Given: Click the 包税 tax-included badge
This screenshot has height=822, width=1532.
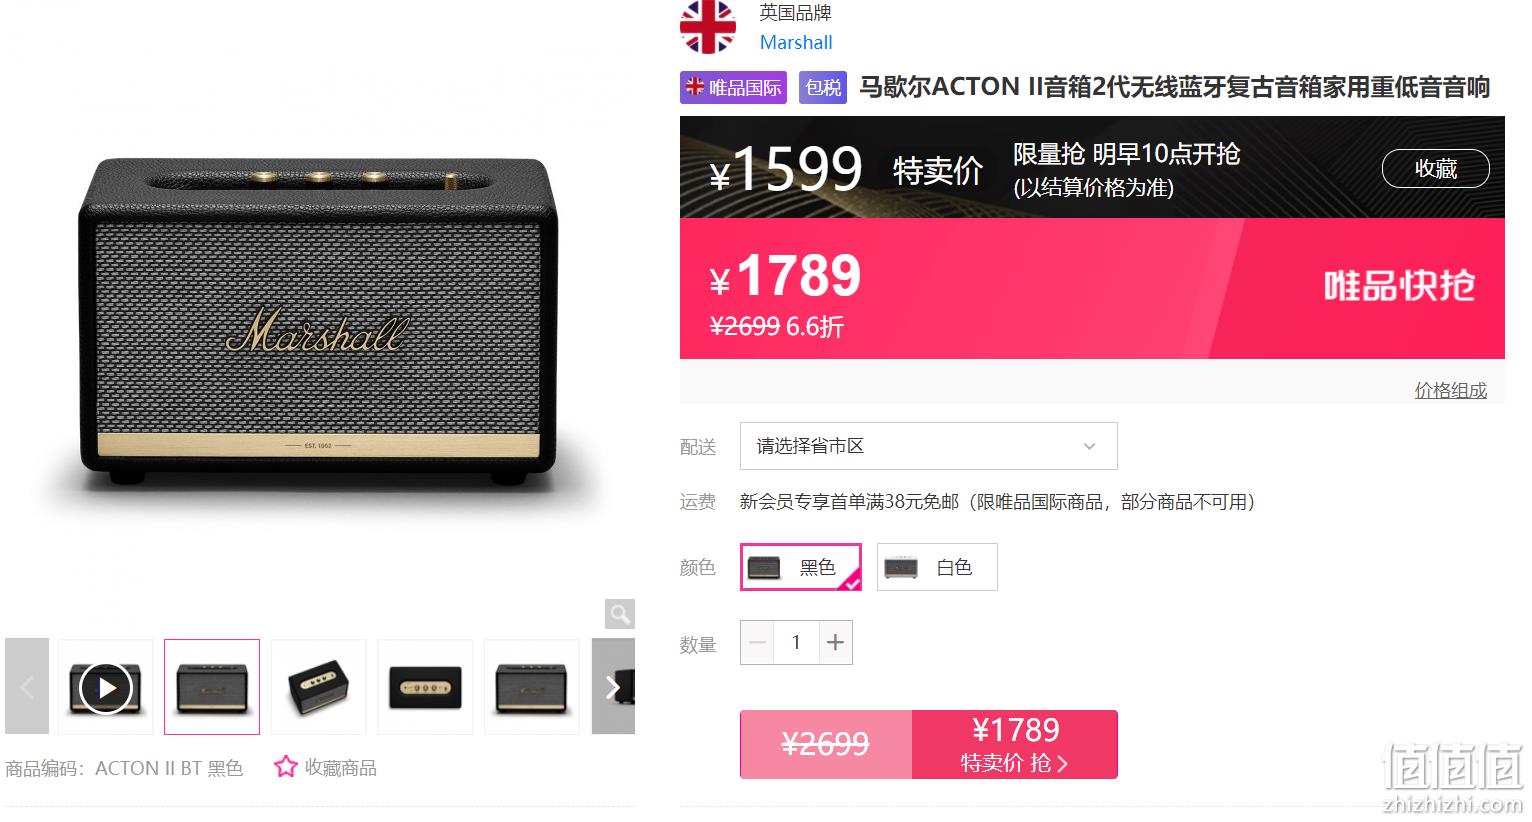Looking at the screenshot, I should 822,87.
